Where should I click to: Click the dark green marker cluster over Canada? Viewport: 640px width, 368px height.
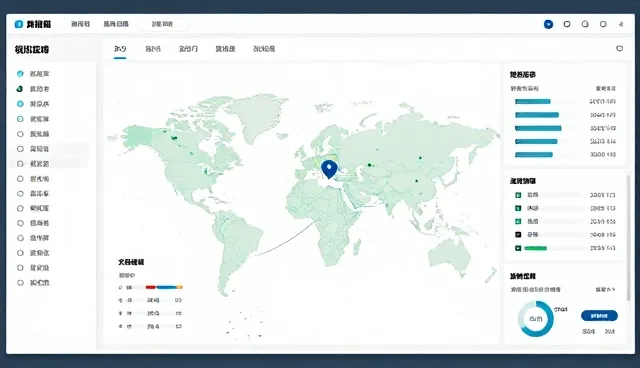pyautogui.click(x=174, y=138)
